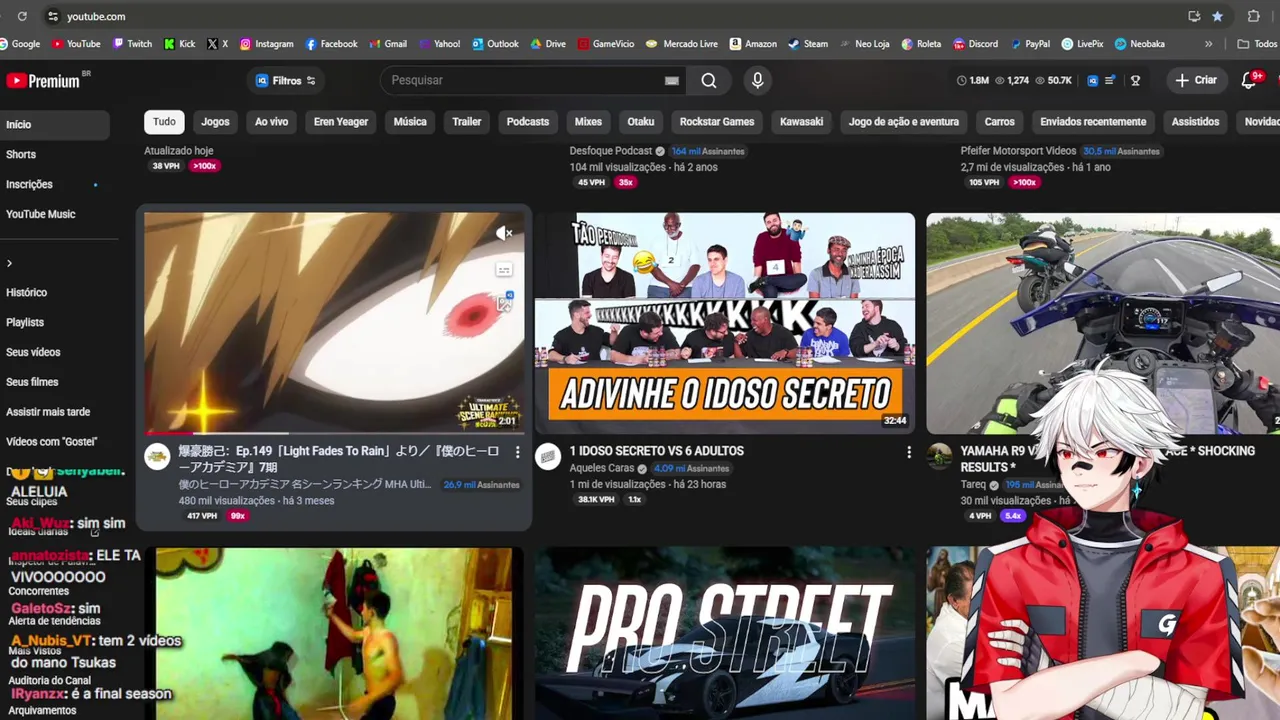Open the PRO STREET video thumbnail
Screen dimensions: 1280x720
(x=725, y=634)
